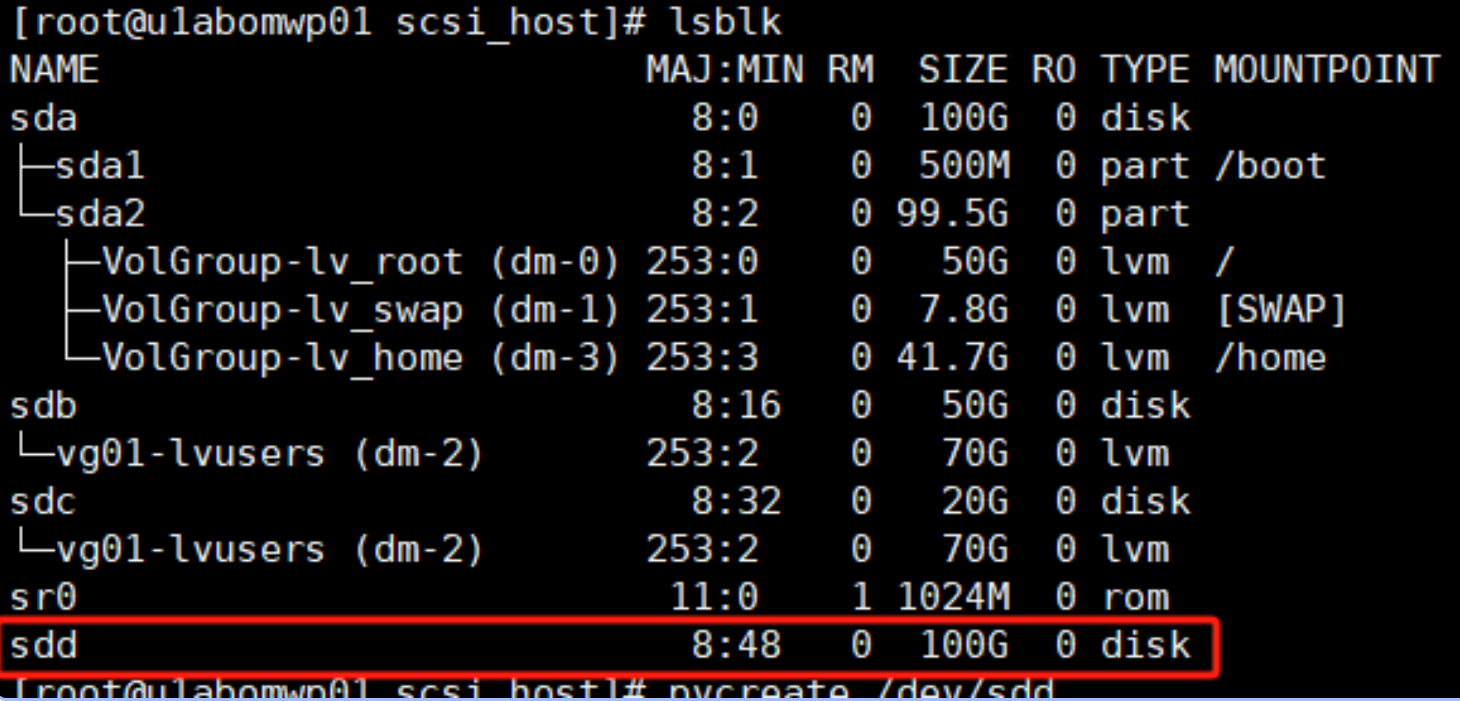Screen dimensions: 1460x701
Task: Click the highlighted sdd disk name
Action: 43,645
